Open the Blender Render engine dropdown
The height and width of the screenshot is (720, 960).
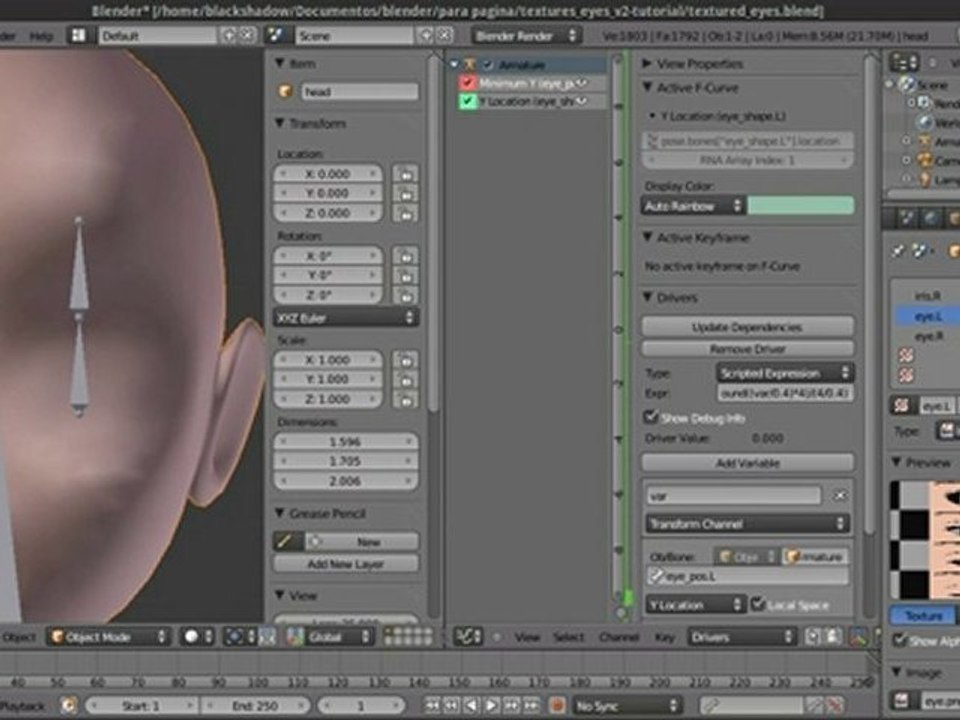click(x=527, y=36)
